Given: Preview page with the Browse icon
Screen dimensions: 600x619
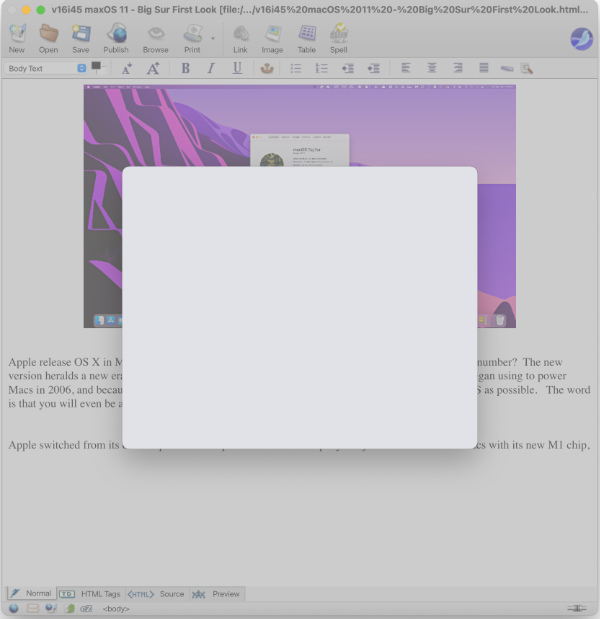Looking at the screenshot, I should (155, 36).
